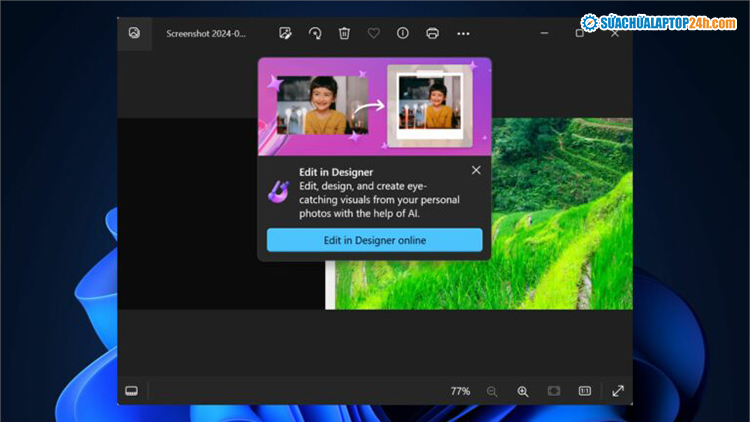This screenshot has height=422, width=750.
Task: Enter full screen view
Action: click(618, 391)
